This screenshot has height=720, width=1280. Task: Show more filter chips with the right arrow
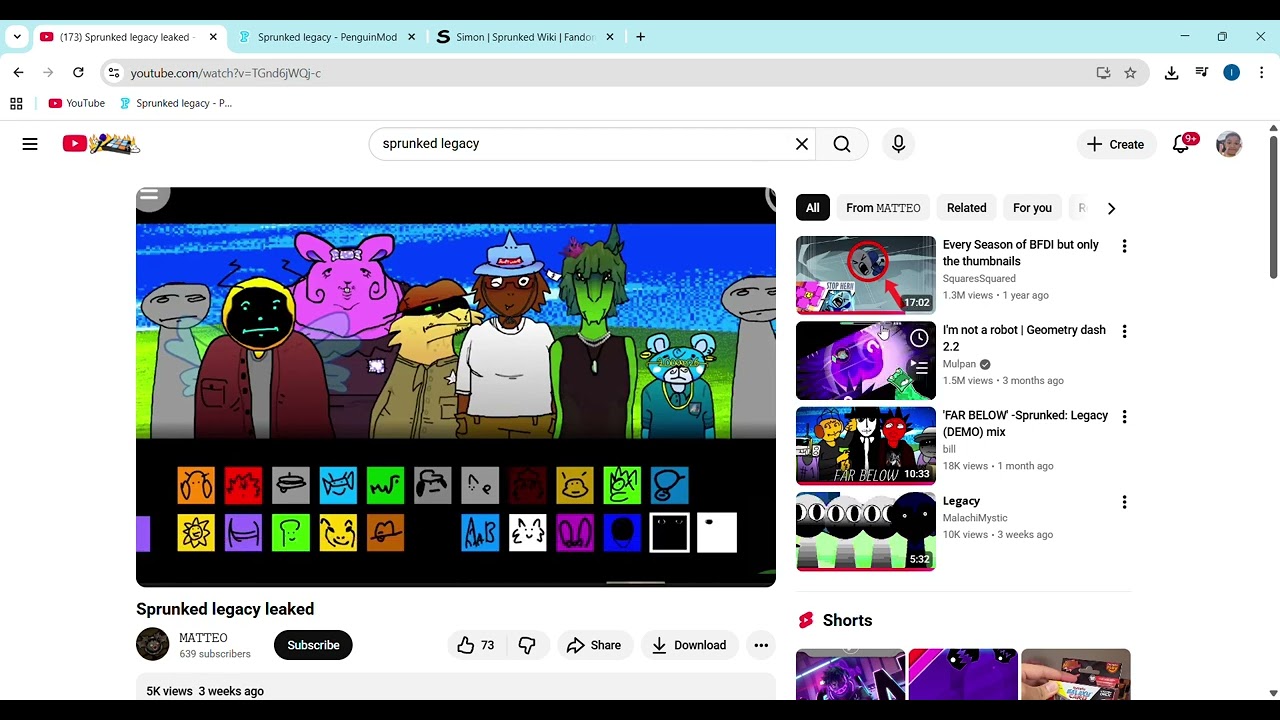pos(1111,208)
